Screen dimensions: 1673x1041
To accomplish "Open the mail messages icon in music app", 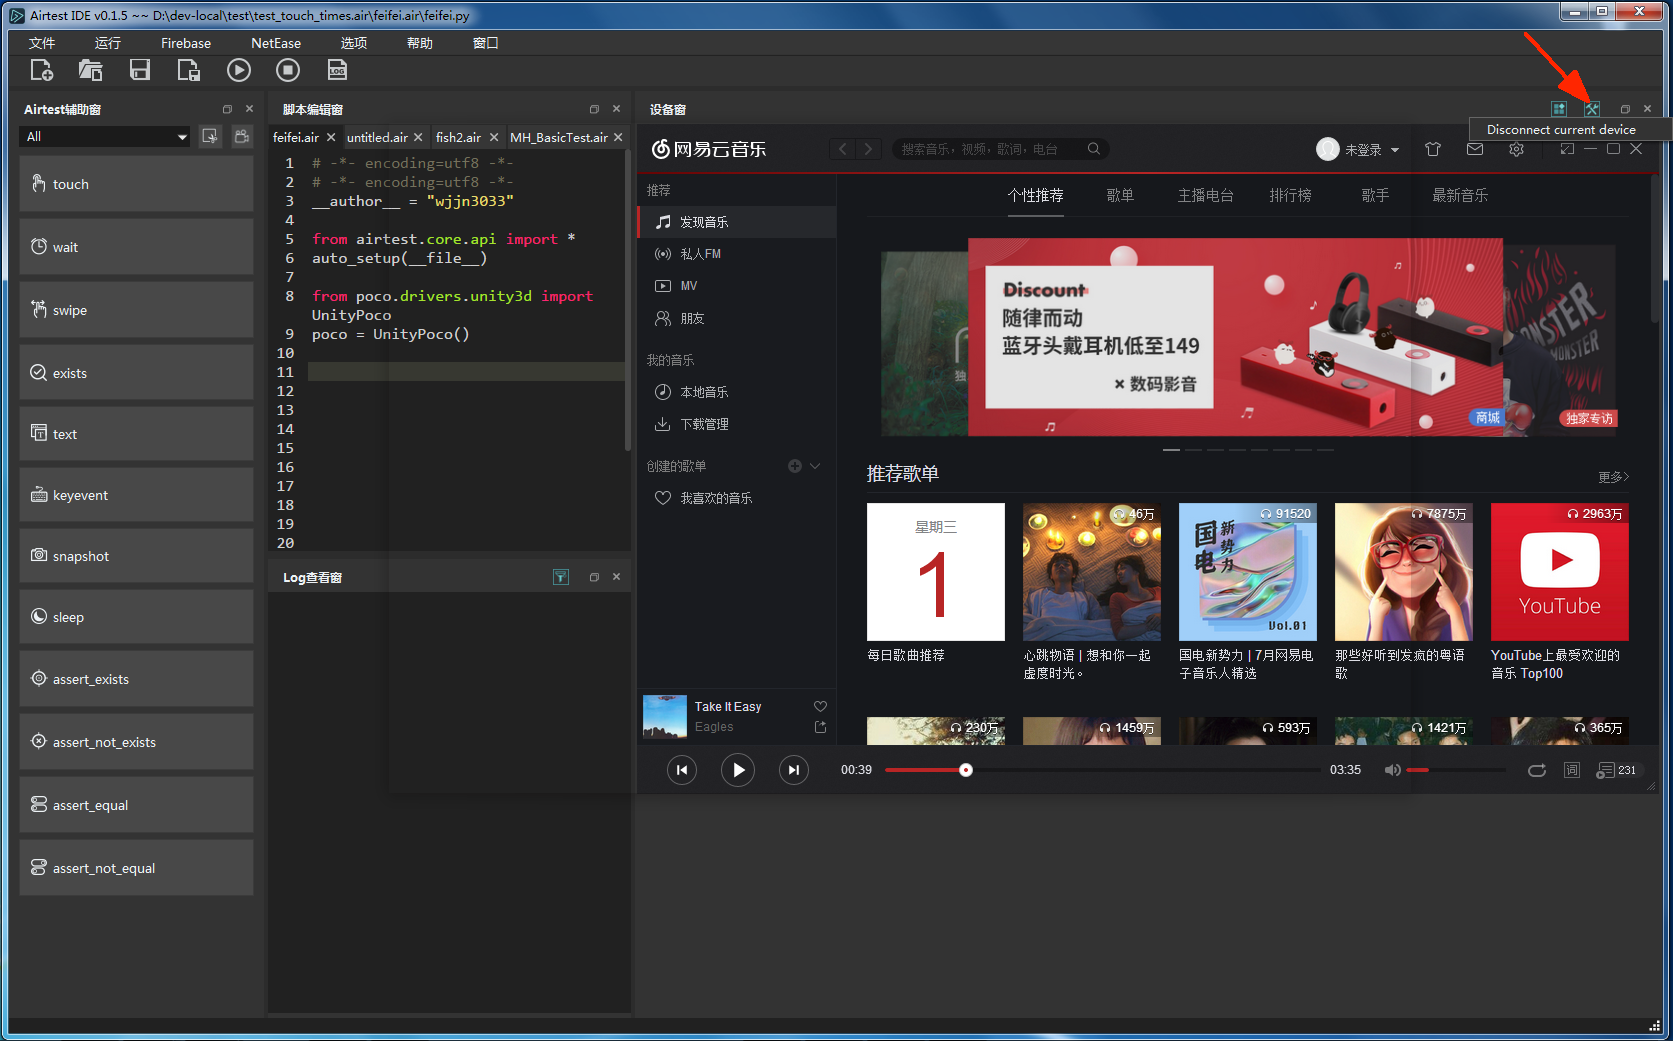I will click(x=1475, y=149).
